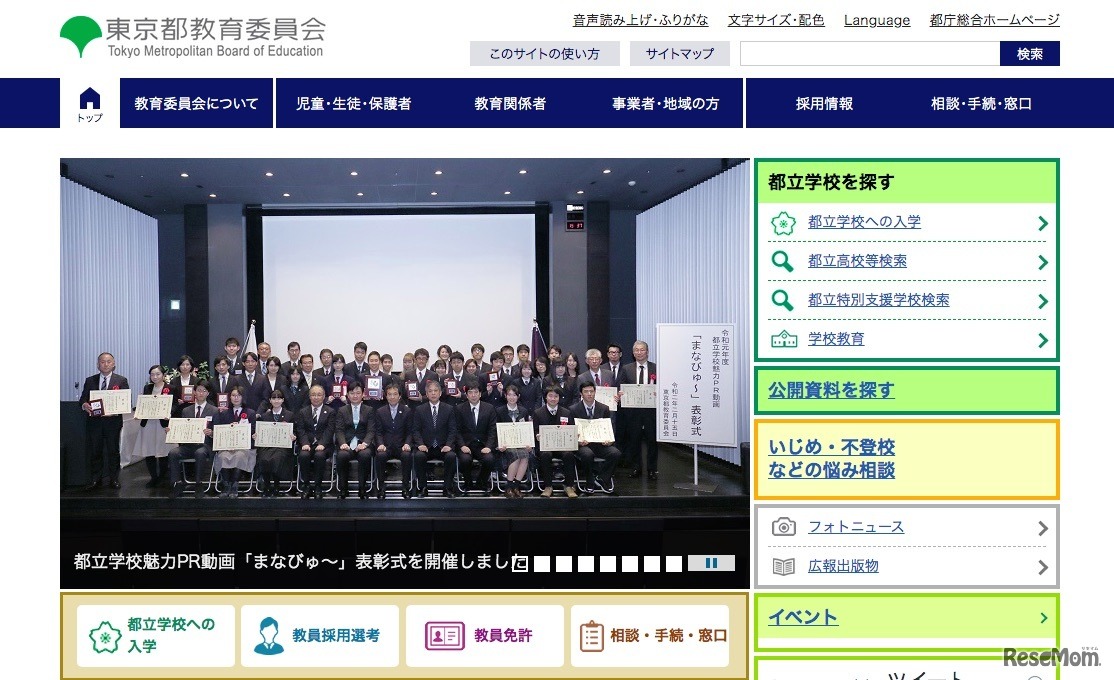This screenshot has height=680, width=1114.
Task: Click the 検索 search button
Action: [x=1030, y=53]
